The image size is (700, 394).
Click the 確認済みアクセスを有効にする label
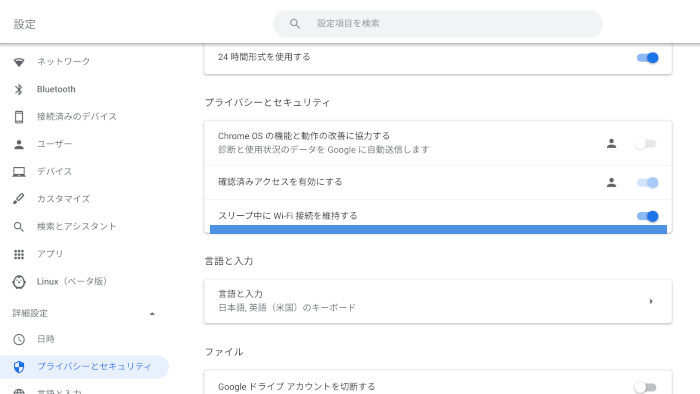pyautogui.click(x=280, y=182)
